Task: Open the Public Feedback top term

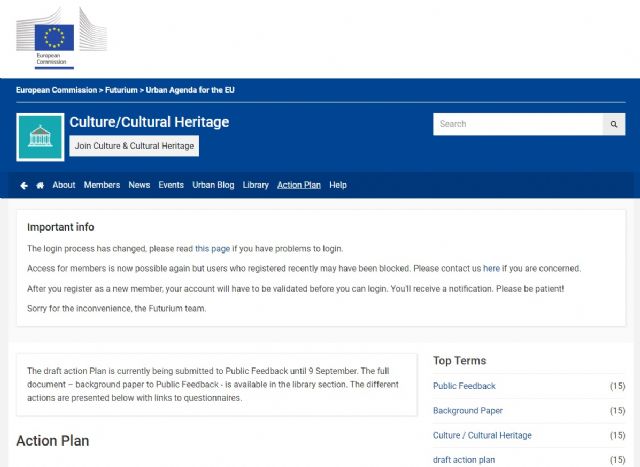Action: click(x=464, y=386)
